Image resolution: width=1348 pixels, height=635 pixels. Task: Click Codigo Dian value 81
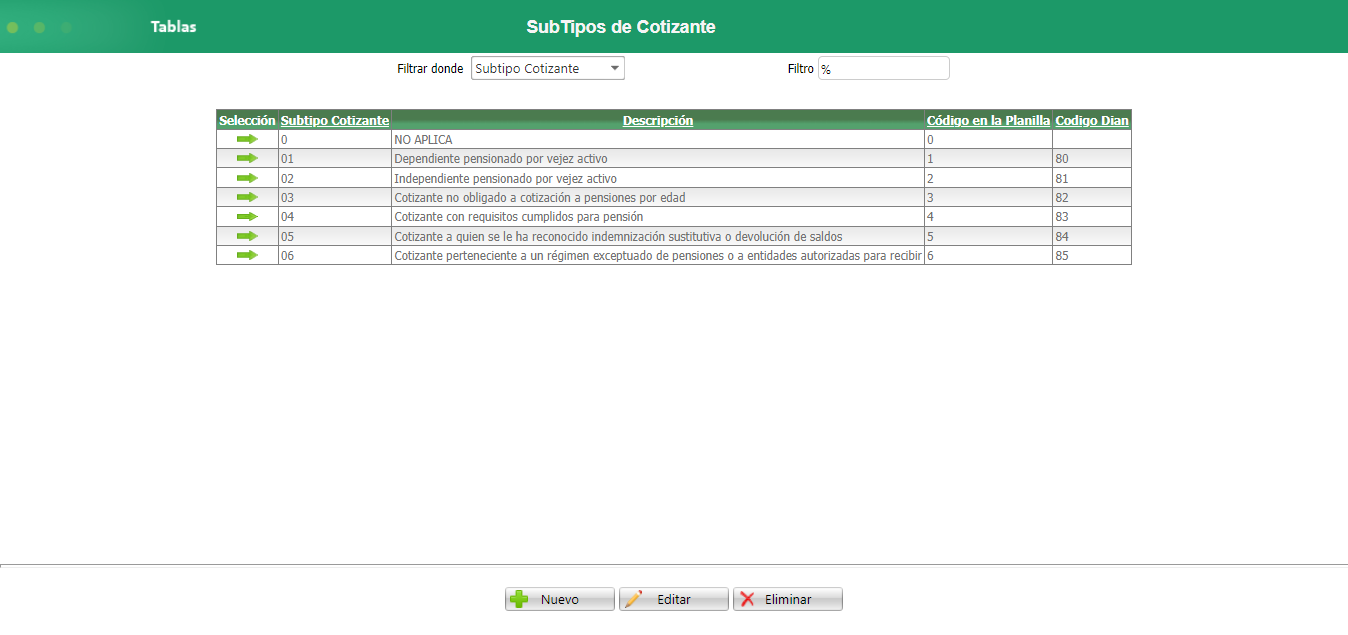coord(1062,178)
